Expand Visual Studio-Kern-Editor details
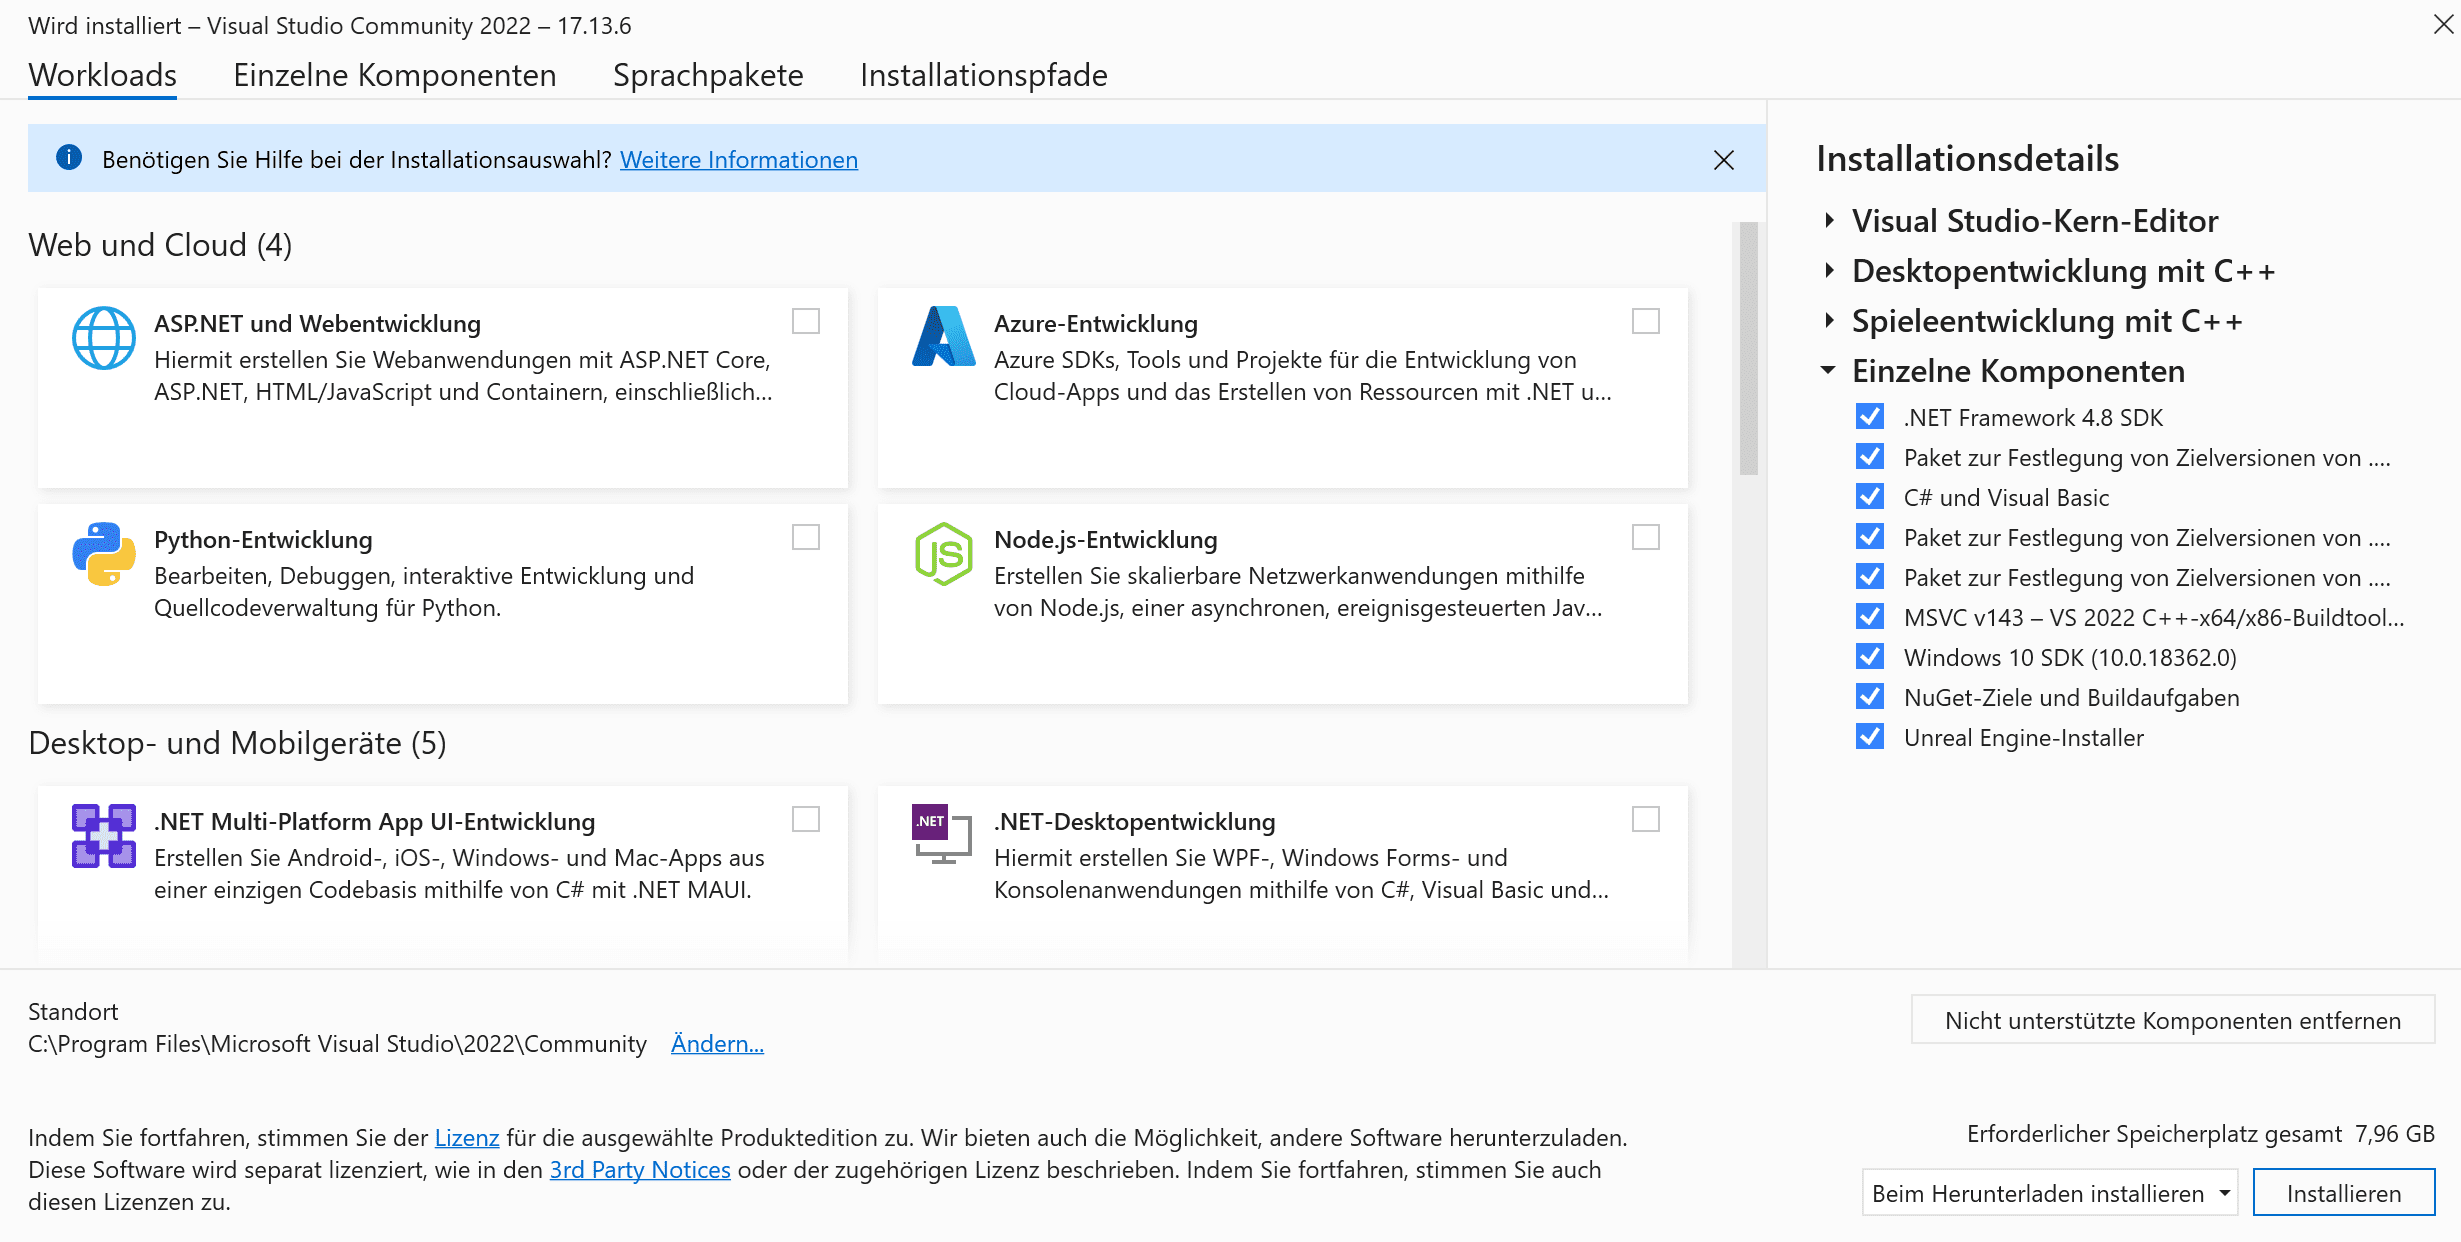This screenshot has height=1242, width=2461. (x=1829, y=220)
